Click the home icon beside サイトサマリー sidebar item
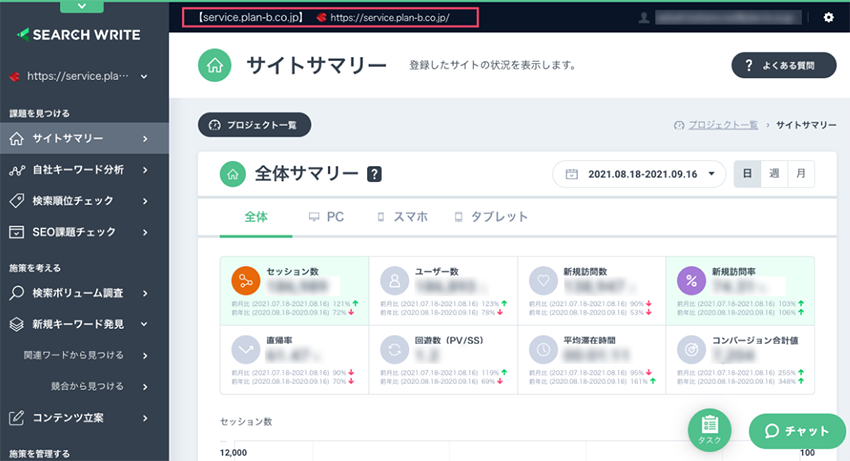The width and height of the screenshot is (850, 461). coord(16,139)
